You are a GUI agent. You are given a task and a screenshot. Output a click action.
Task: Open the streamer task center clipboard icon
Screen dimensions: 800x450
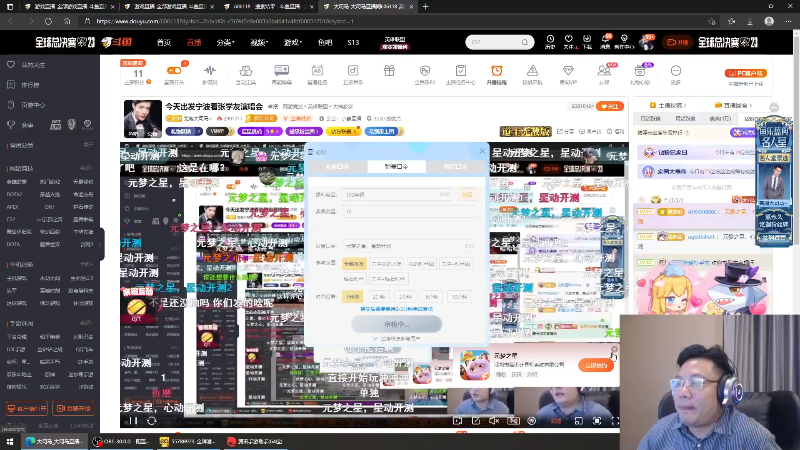point(461,71)
